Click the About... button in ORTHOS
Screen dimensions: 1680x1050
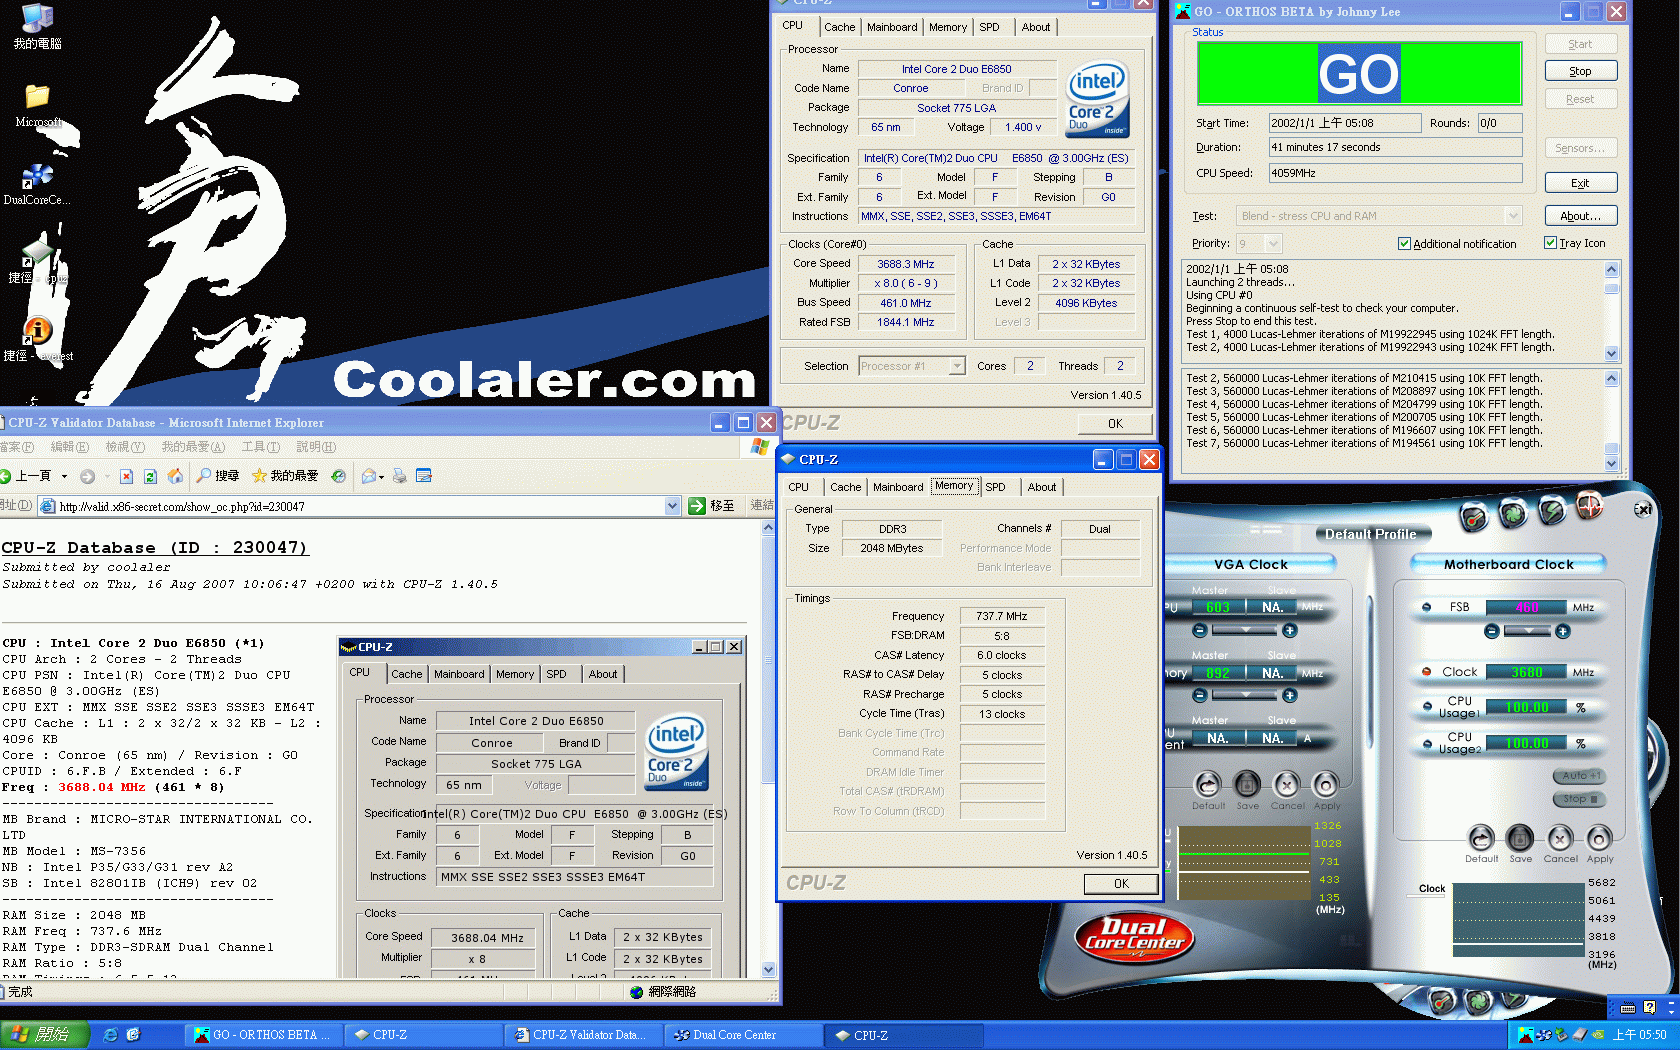[x=1580, y=216]
